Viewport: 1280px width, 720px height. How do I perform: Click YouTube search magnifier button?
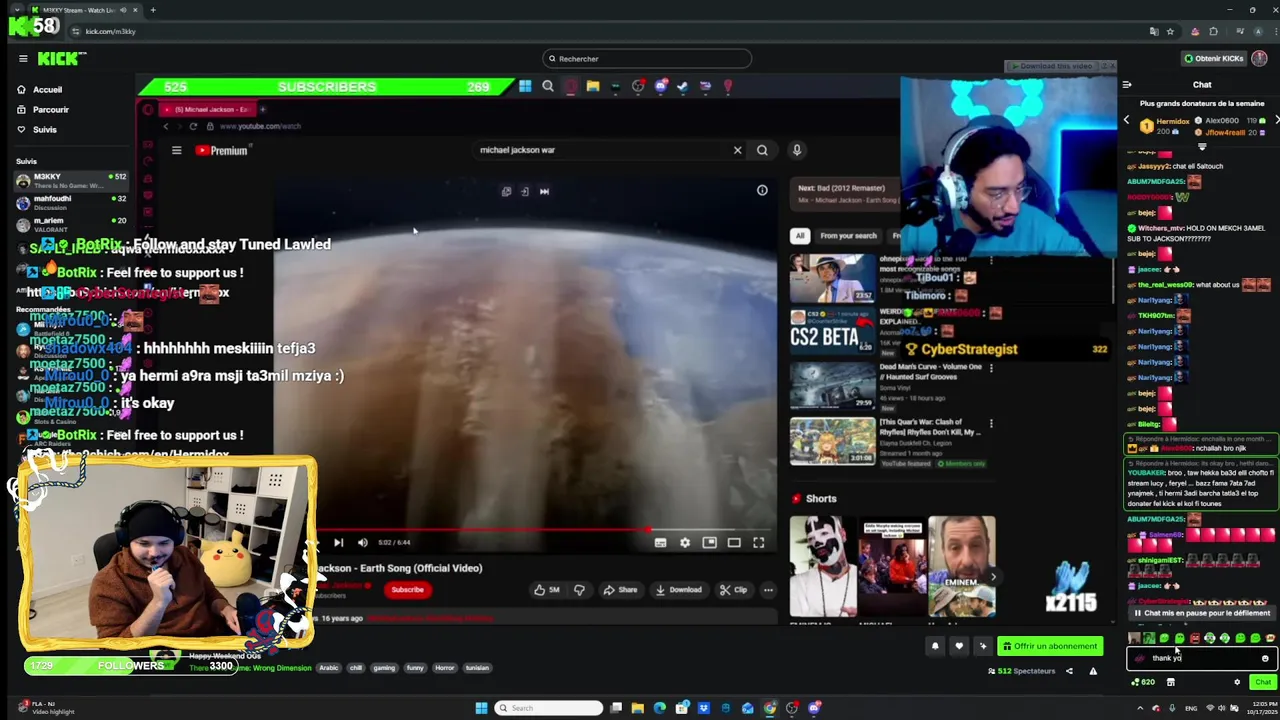coord(762,150)
